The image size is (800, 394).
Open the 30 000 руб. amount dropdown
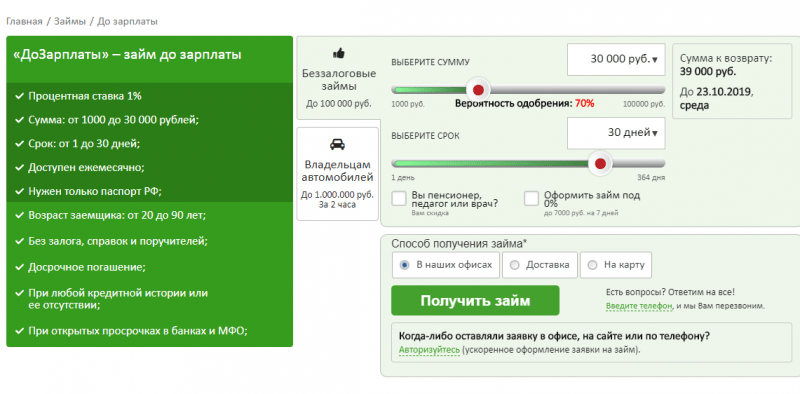(x=616, y=59)
